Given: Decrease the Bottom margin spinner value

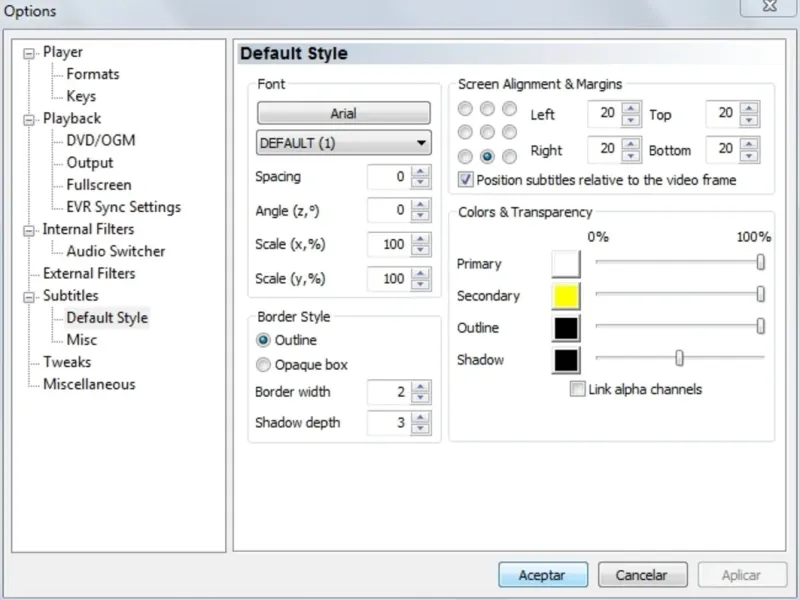Looking at the screenshot, I should pos(750,156).
